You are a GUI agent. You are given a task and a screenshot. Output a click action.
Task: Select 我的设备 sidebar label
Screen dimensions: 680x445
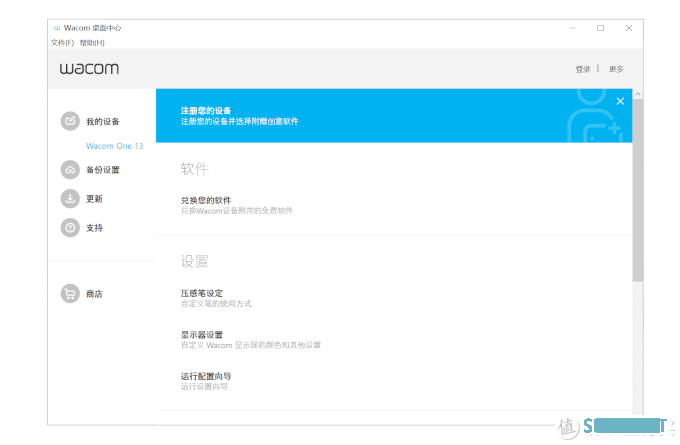click(103, 121)
